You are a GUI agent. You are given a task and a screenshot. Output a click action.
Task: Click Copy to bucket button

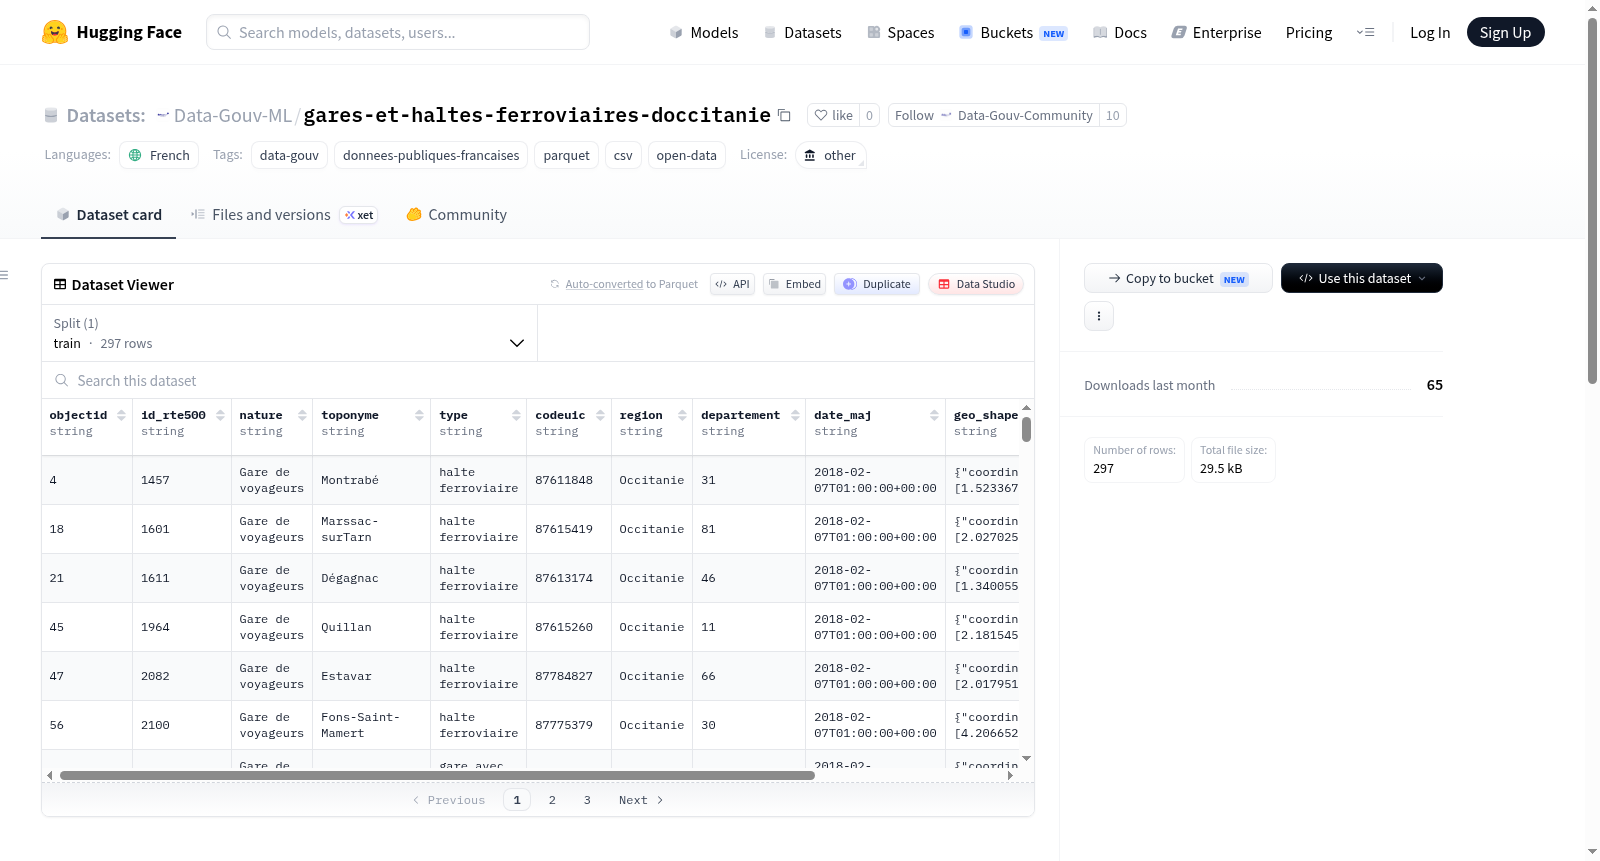point(1178,278)
